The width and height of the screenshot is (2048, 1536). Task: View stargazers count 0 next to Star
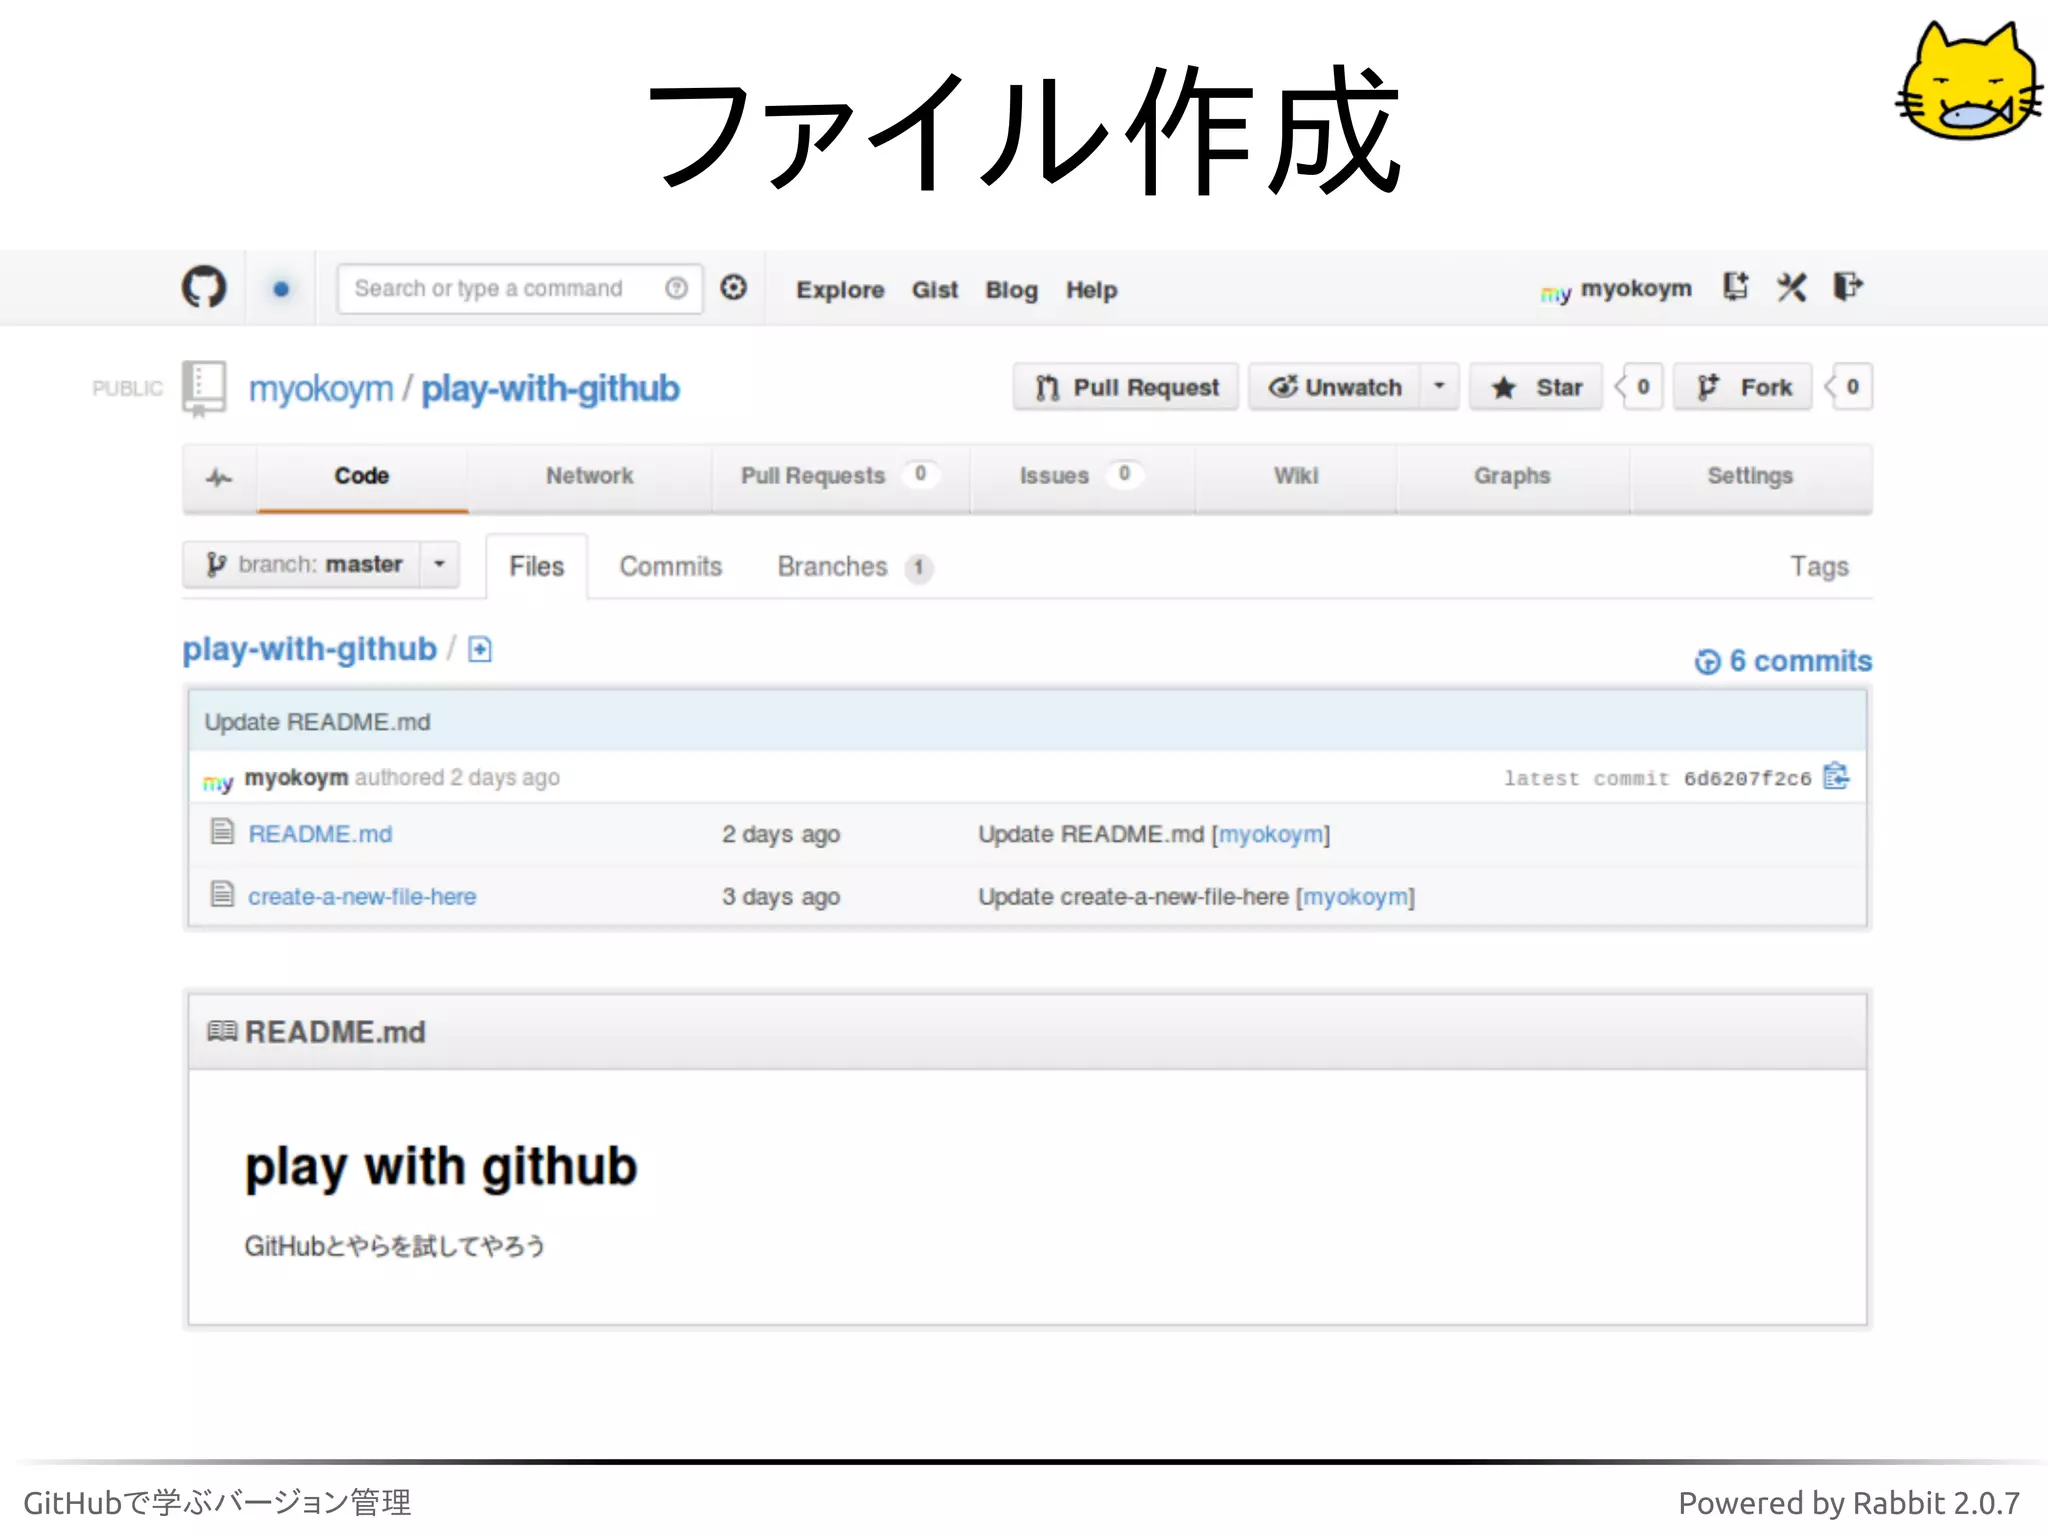point(1642,387)
